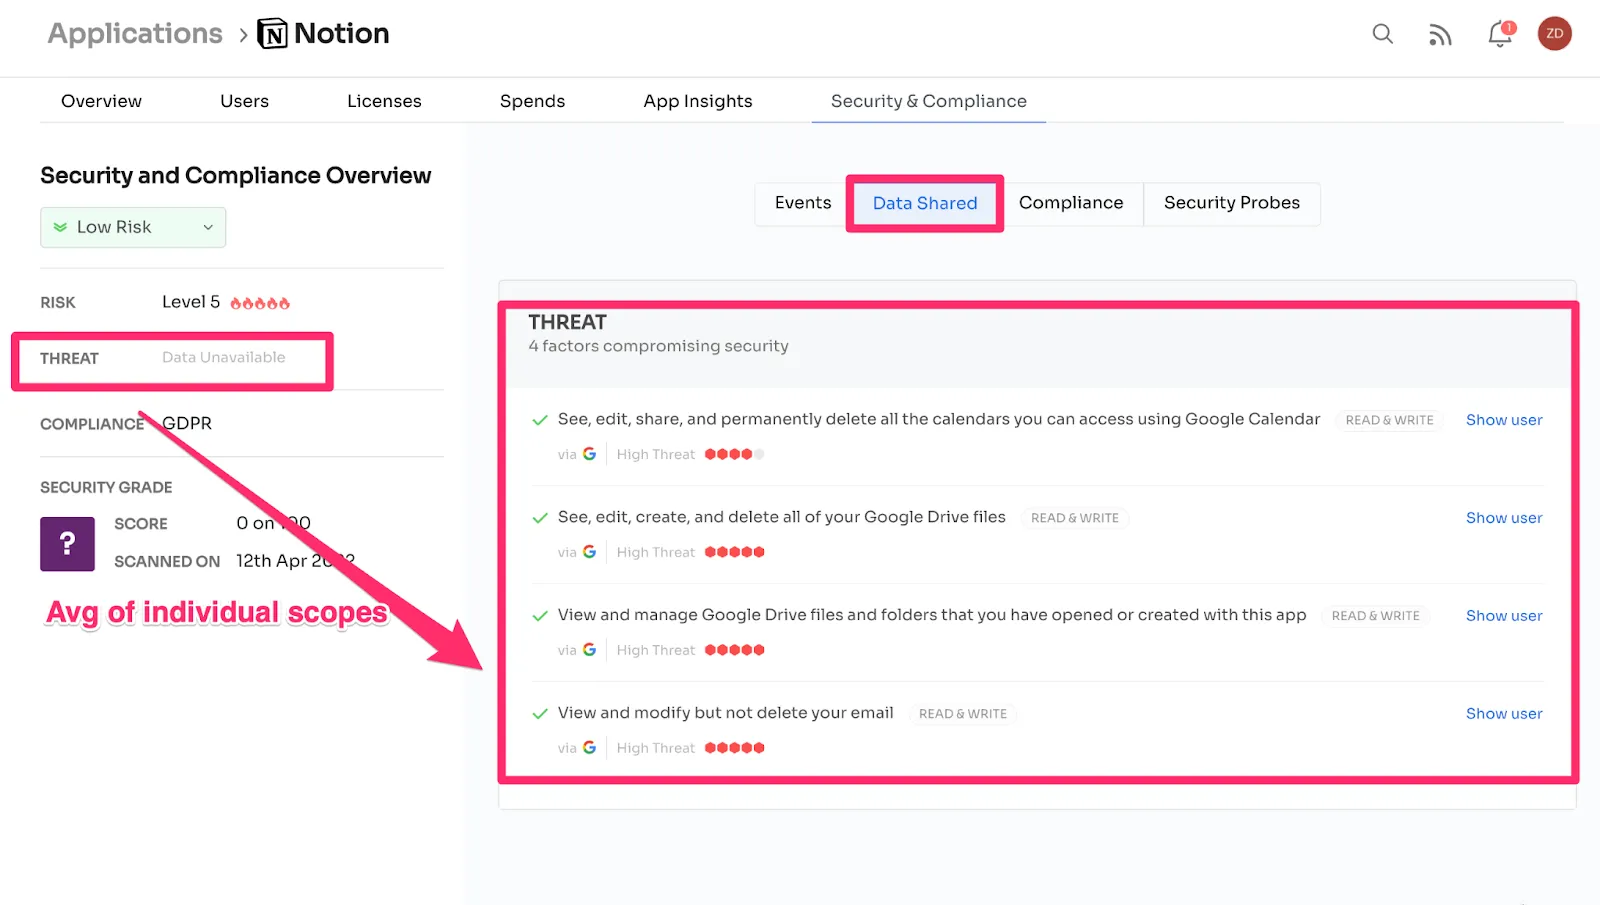
Task: Click checkmark beside 'View and manage' Drive scope
Action: (540, 616)
